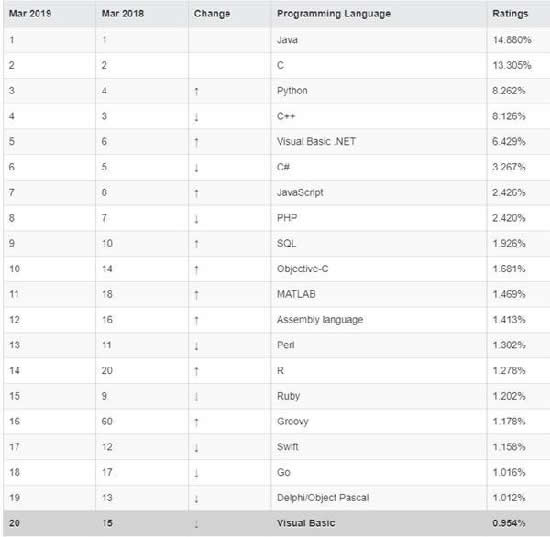Click the Assembly language entry
Screen dimensions: 550x537
click(320, 320)
